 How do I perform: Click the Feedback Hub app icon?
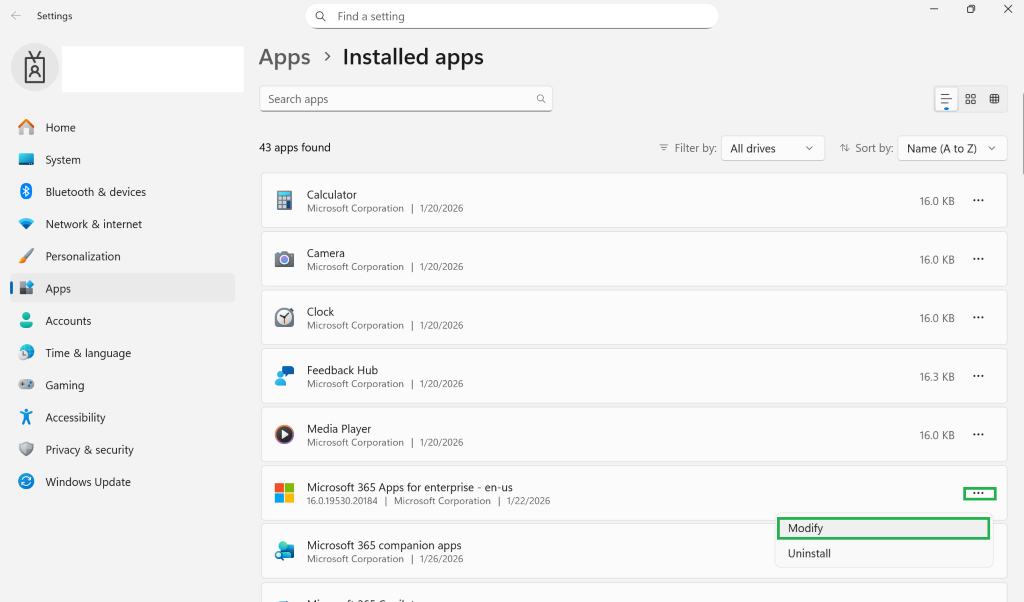(x=285, y=377)
